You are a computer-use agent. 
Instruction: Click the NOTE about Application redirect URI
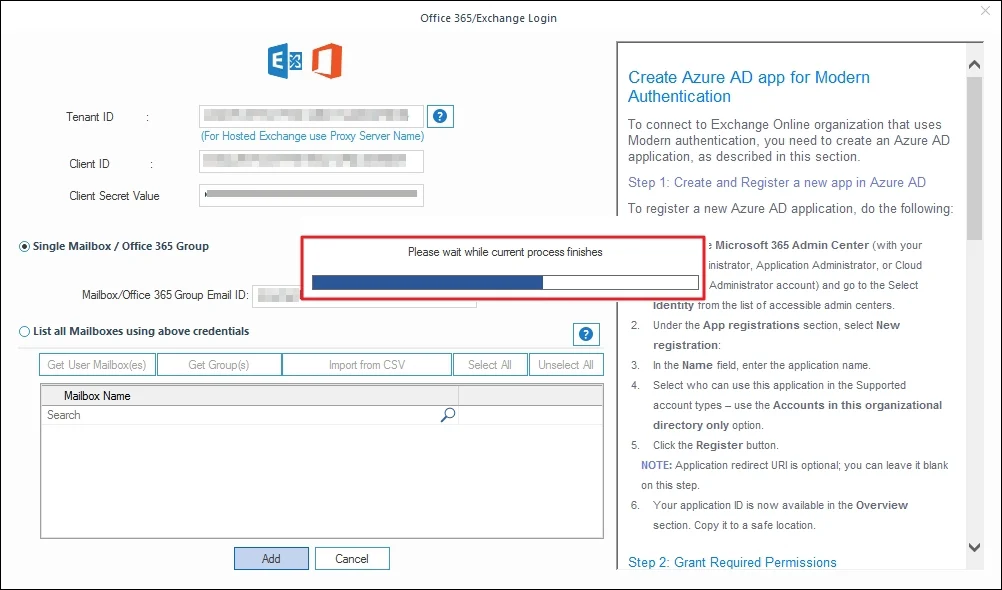tap(794, 475)
